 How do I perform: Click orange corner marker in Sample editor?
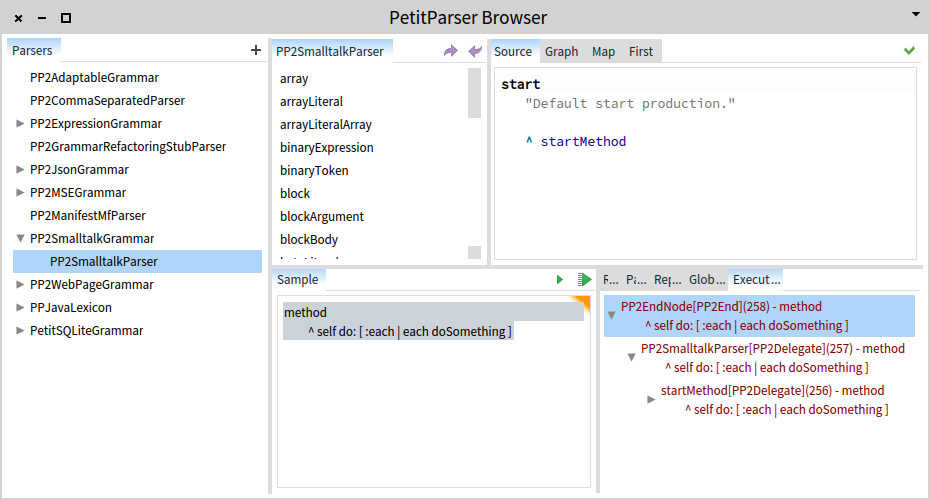pyautogui.click(x=582, y=302)
